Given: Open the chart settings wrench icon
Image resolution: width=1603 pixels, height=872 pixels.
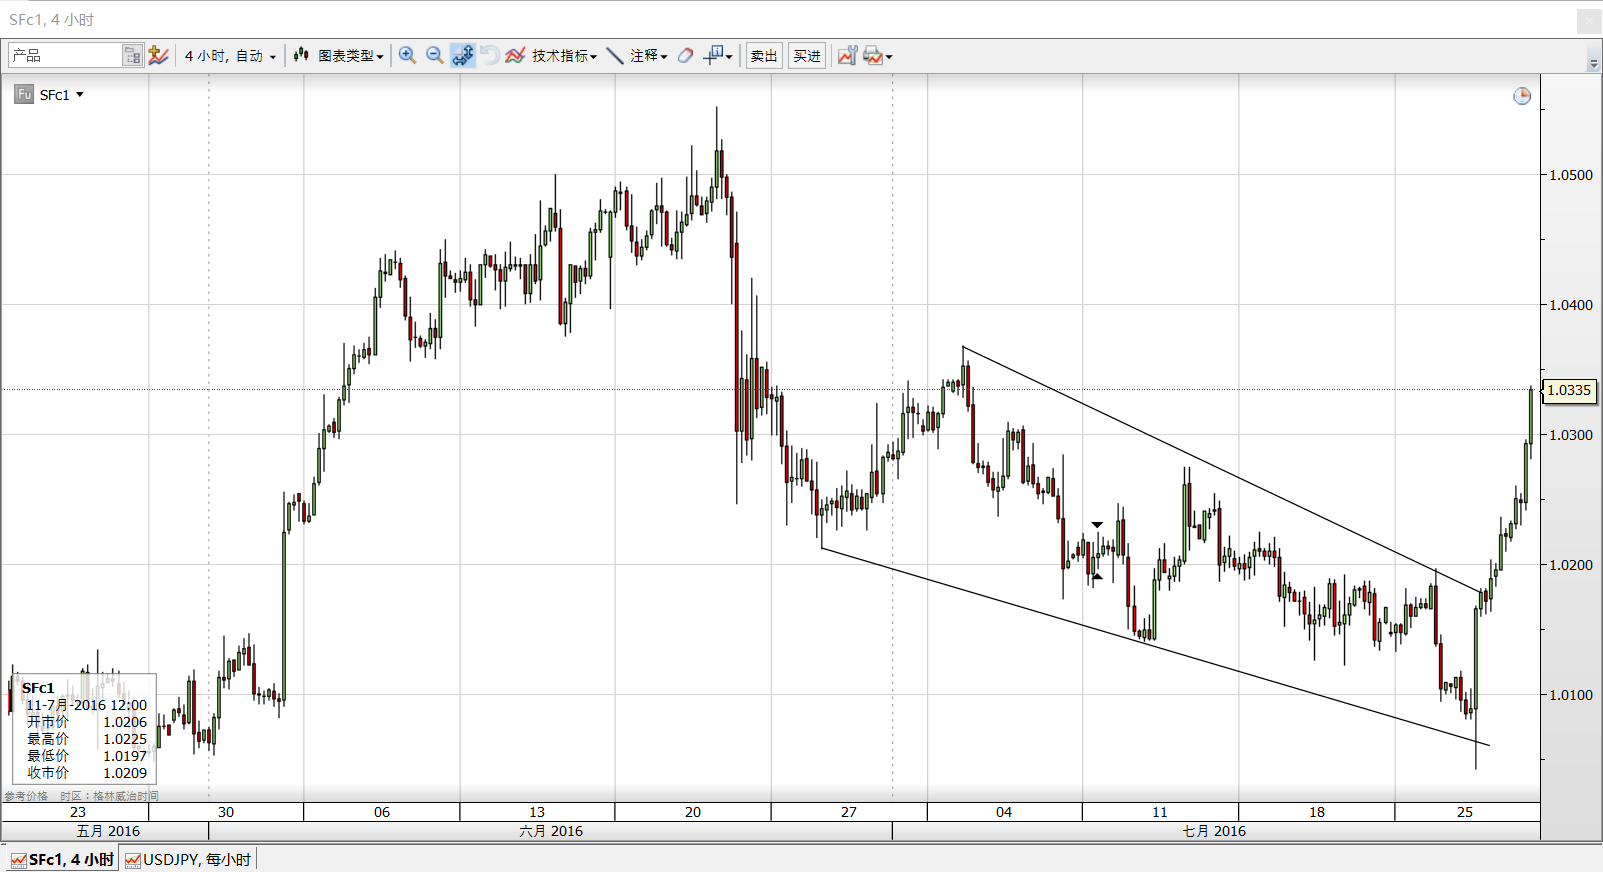Looking at the screenshot, I should coord(847,56).
